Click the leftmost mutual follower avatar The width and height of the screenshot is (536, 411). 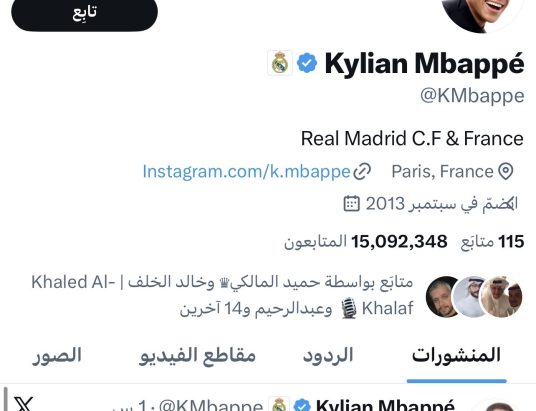click(441, 296)
